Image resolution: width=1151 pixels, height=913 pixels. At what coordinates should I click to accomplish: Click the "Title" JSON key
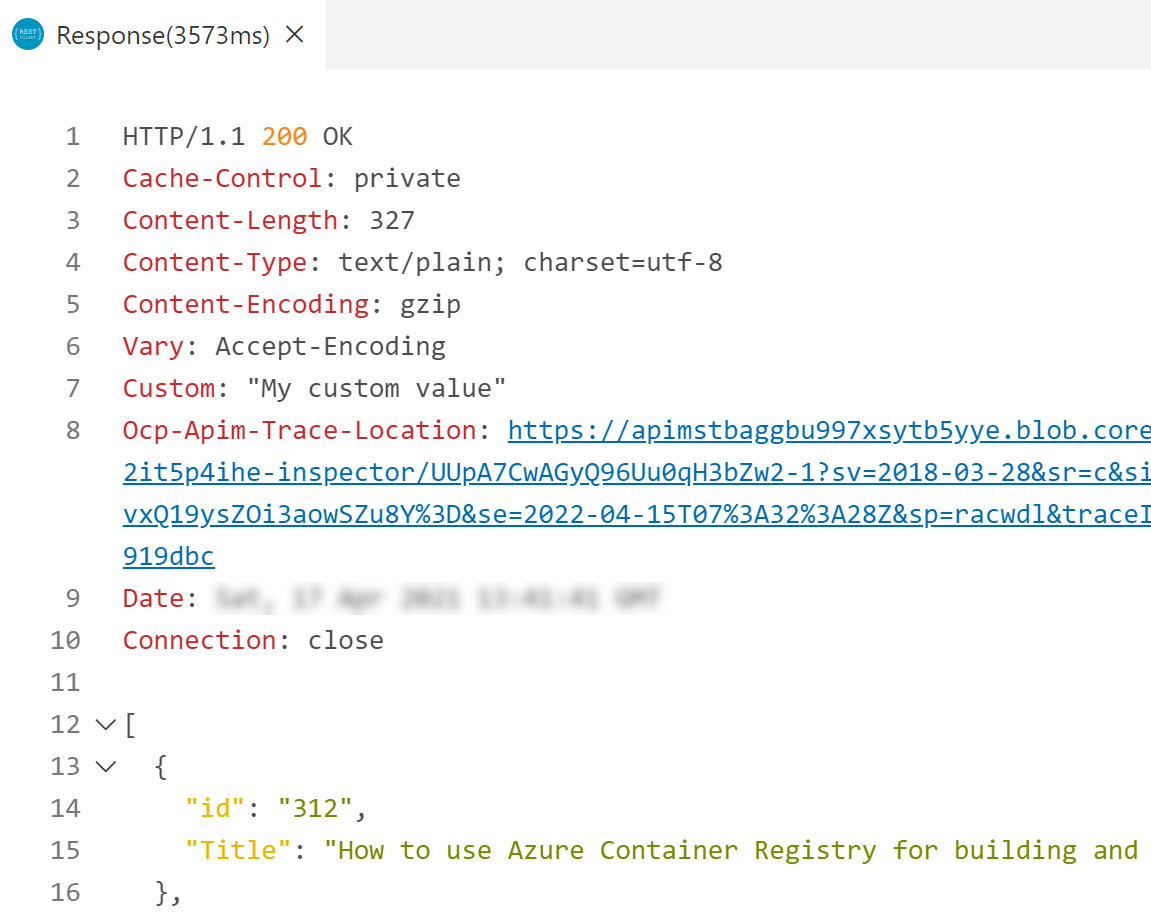click(x=238, y=850)
